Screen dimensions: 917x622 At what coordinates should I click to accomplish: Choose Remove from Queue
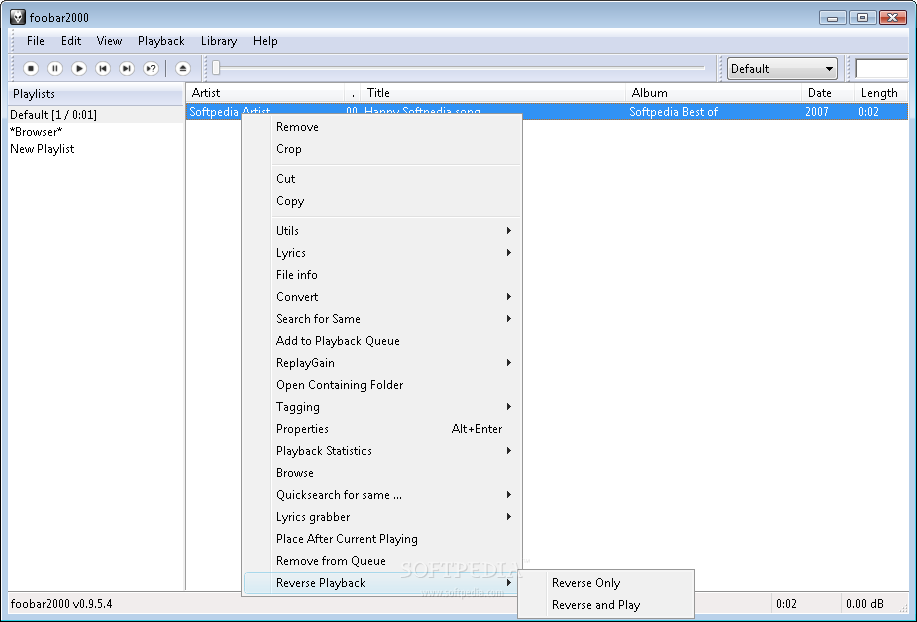[381, 561]
